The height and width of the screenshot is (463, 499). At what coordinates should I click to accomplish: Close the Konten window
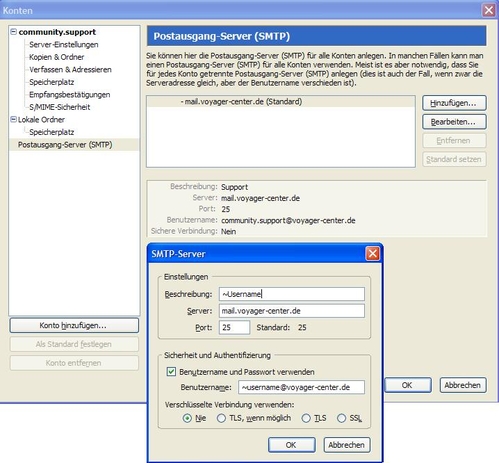point(489,10)
